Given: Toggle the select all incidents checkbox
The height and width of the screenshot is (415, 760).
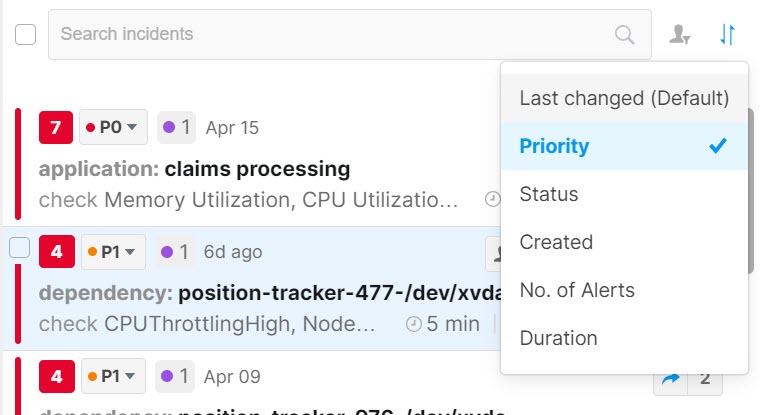Looking at the screenshot, I should click(x=26, y=35).
